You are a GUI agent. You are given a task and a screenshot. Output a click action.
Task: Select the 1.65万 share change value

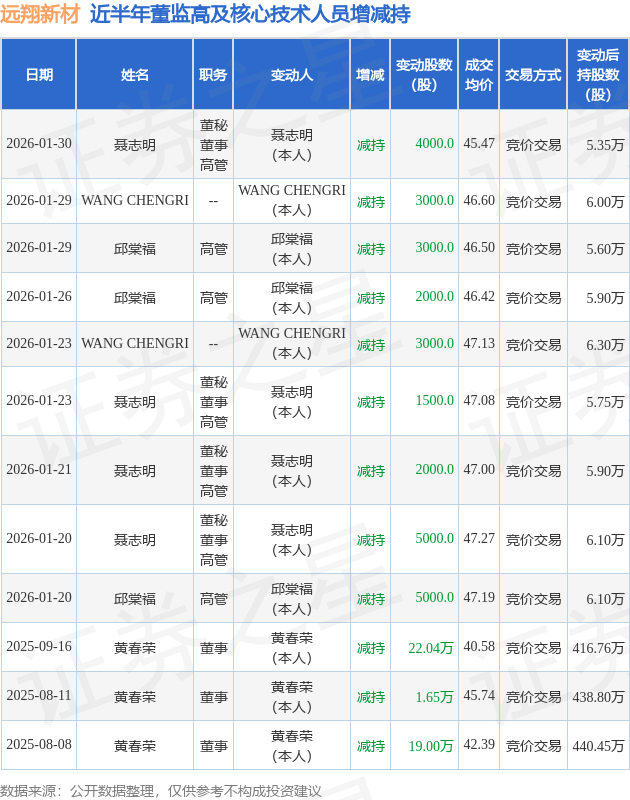tap(435, 697)
